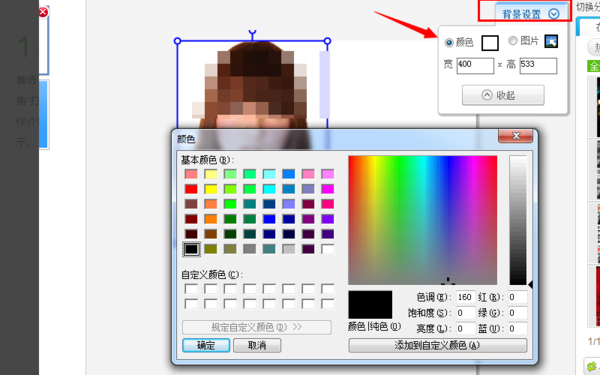Select the first empty custom color slot

tap(191, 289)
